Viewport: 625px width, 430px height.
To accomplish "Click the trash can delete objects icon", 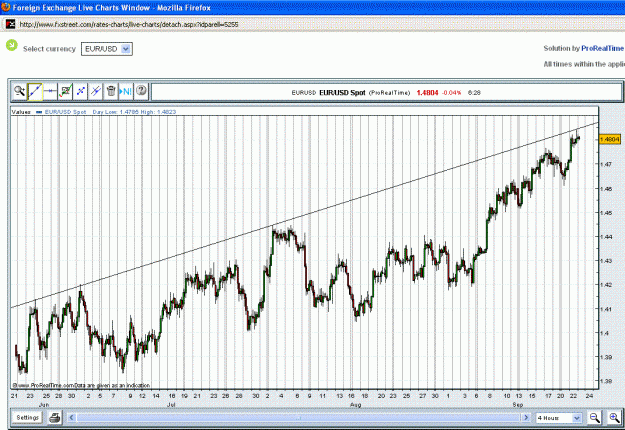I will pos(111,91).
